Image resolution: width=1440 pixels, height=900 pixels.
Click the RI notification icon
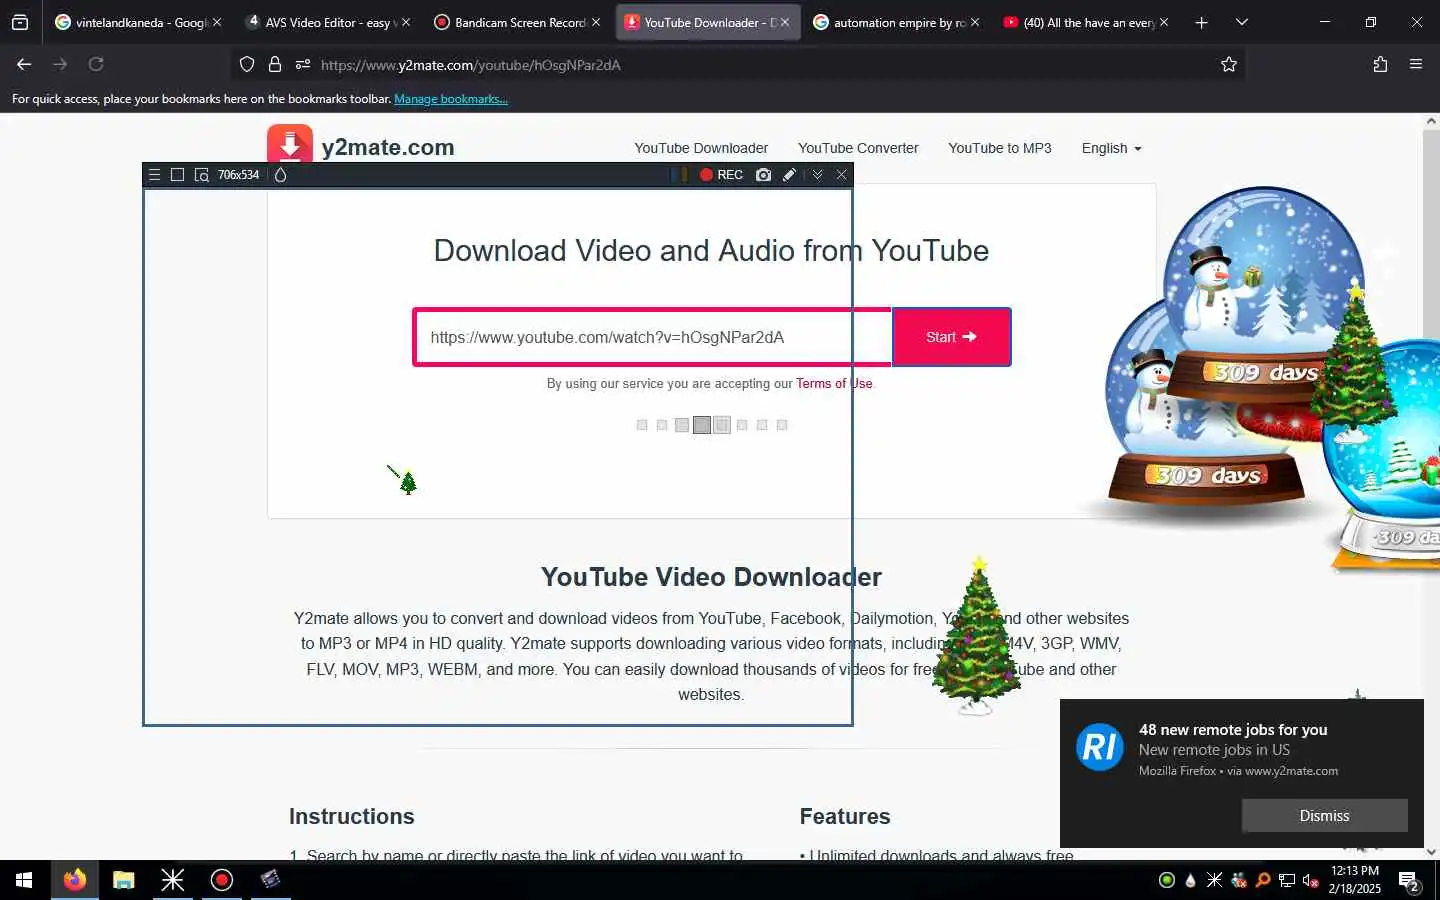pyautogui.click(x=1100, y=747)
